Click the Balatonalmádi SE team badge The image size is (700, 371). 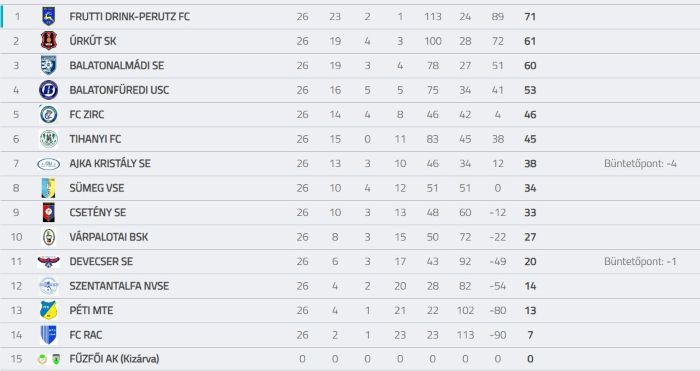click(48, 65)
